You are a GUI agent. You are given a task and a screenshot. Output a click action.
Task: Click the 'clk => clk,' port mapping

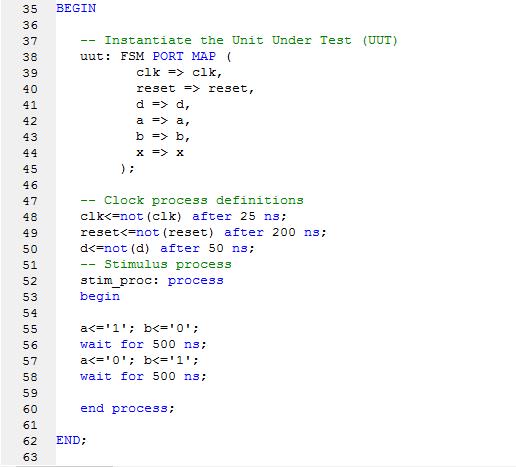(179, 72)
